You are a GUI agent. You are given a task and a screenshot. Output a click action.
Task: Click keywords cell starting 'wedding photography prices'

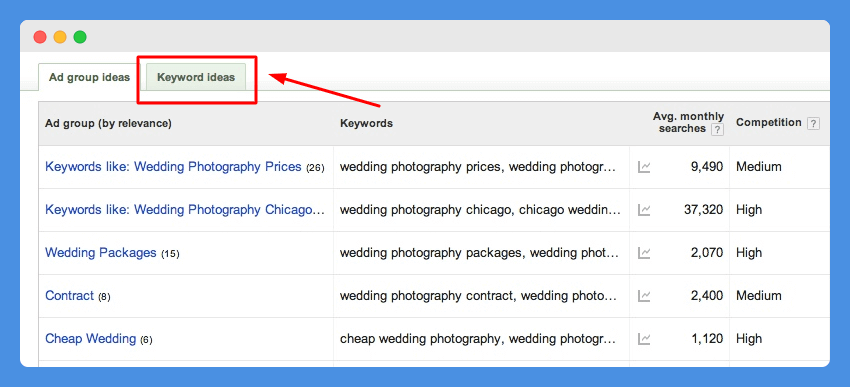pyautogui.click(x=478, y=167)
